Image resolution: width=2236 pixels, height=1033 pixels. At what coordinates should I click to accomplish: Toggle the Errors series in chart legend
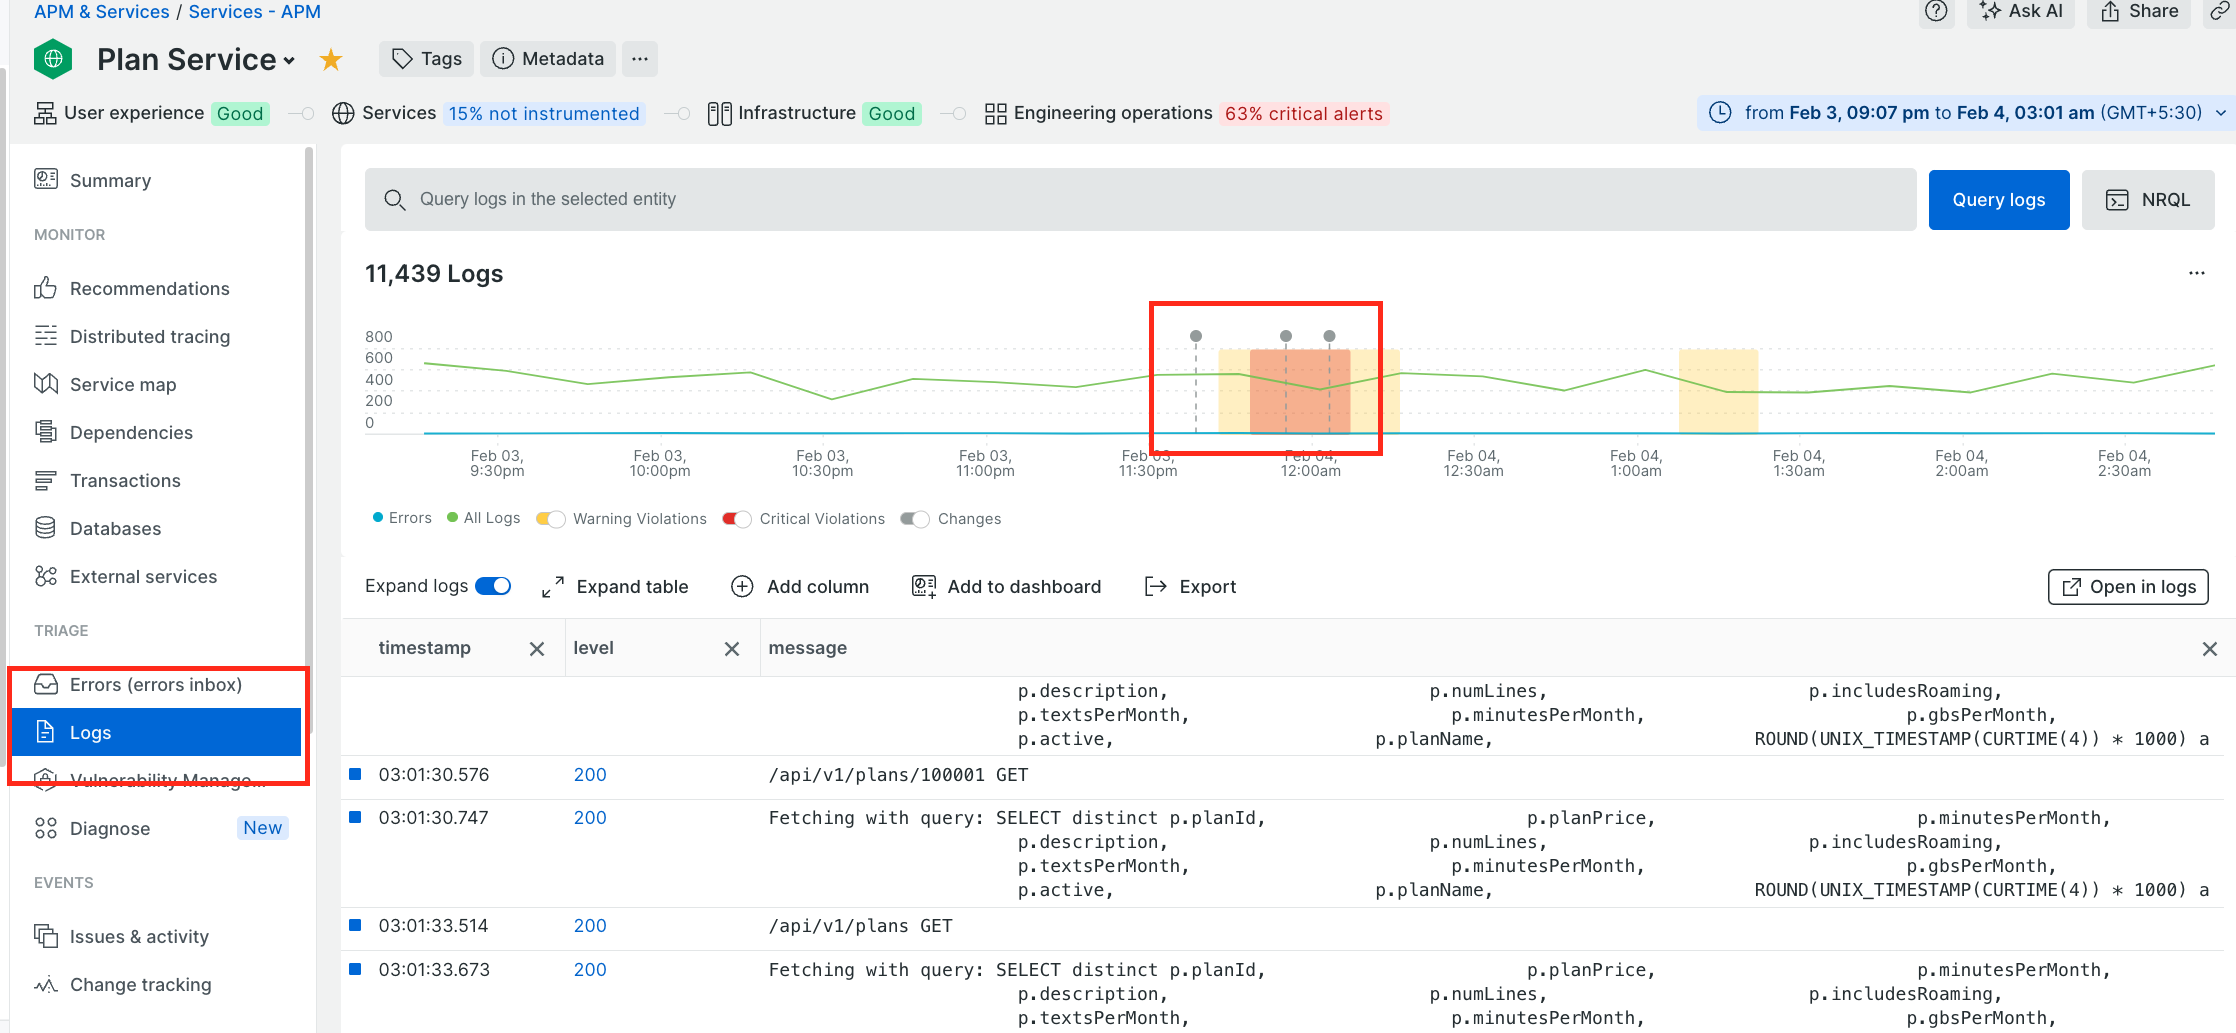click(402, 518)
